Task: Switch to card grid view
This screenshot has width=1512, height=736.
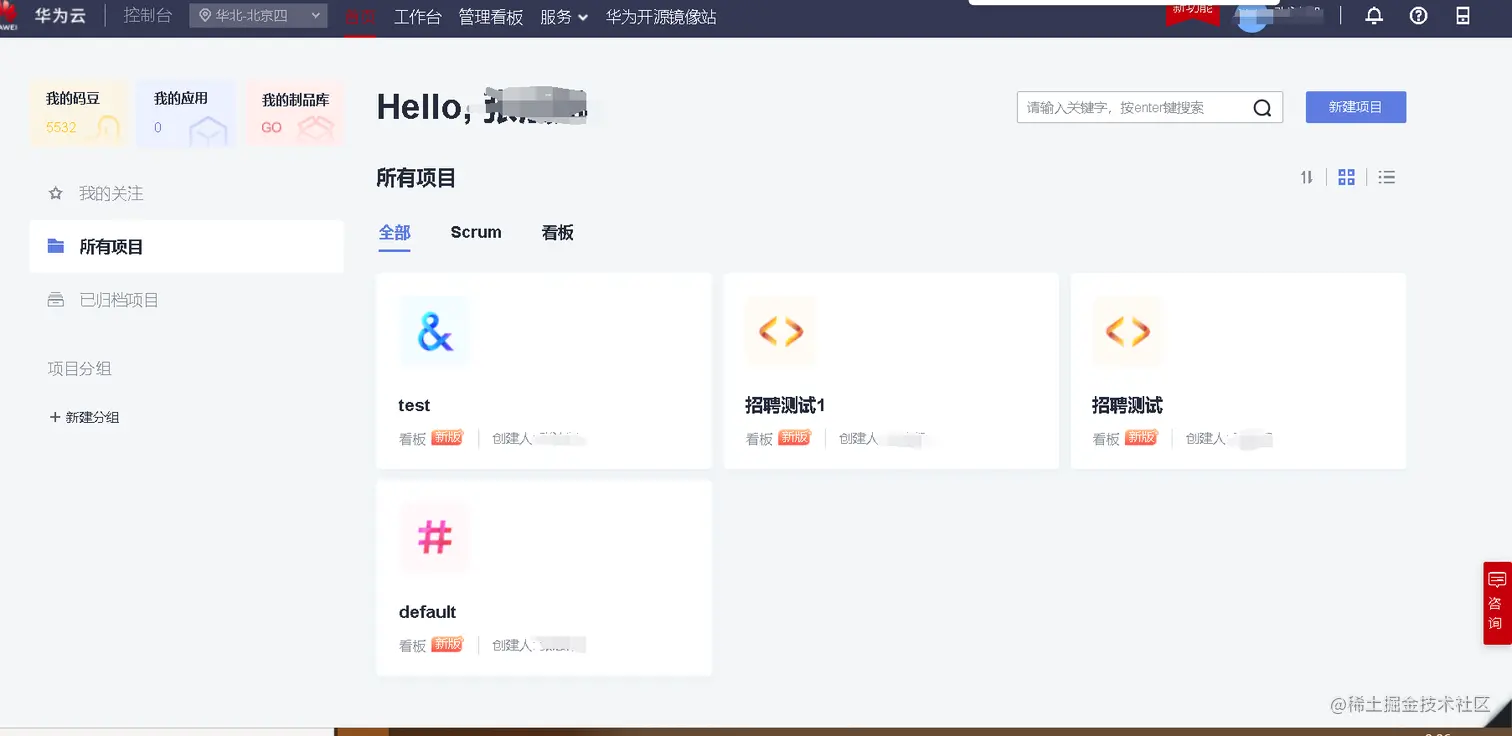Action: tap(1346, 177)
